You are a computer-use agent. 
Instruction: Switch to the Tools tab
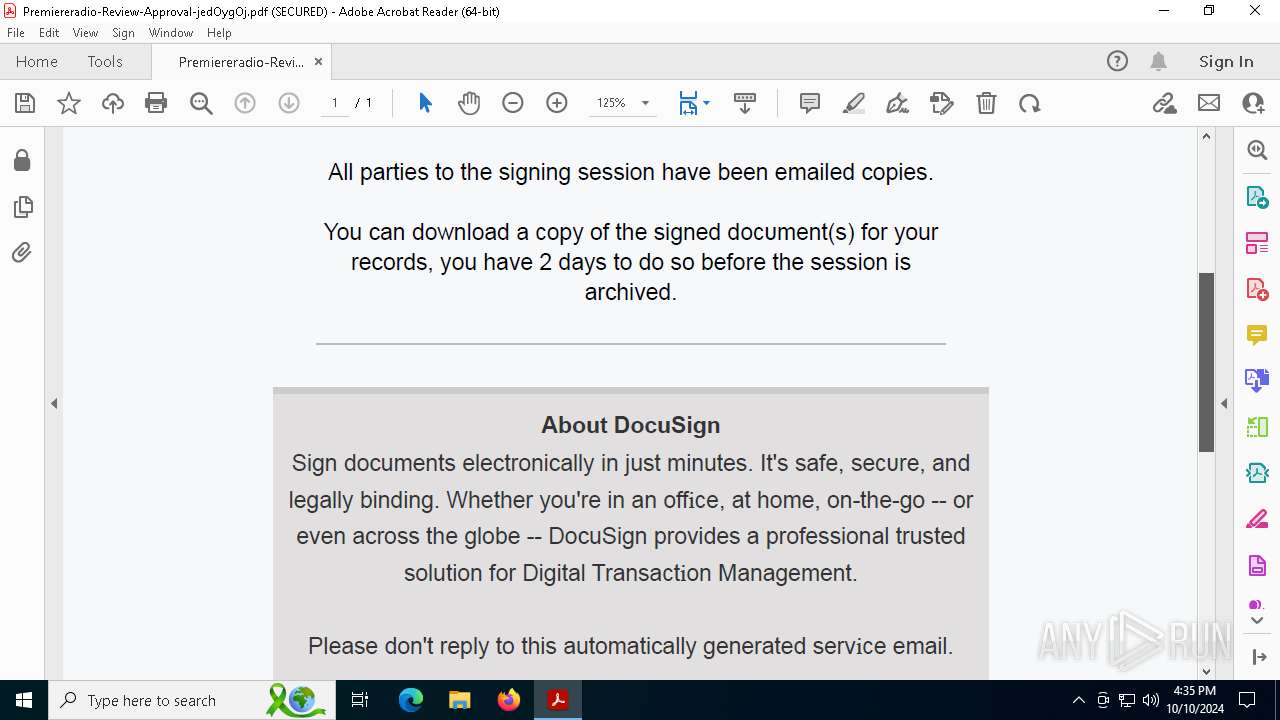[105, 62]
